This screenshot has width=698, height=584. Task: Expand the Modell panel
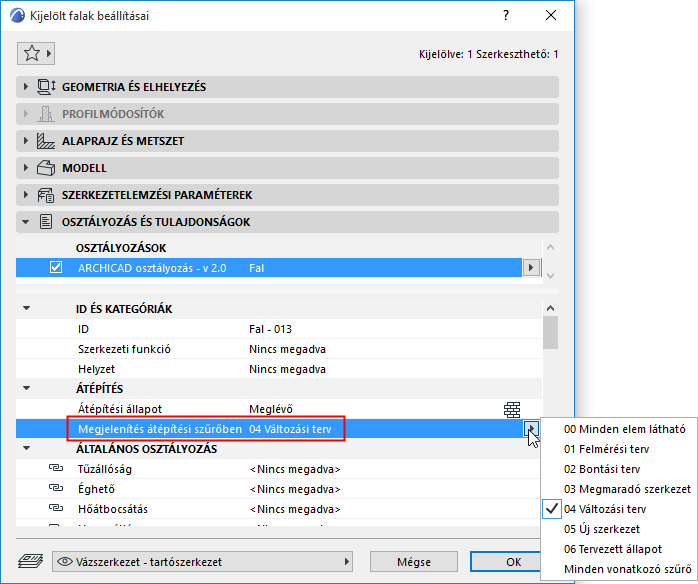pos(25,168)
